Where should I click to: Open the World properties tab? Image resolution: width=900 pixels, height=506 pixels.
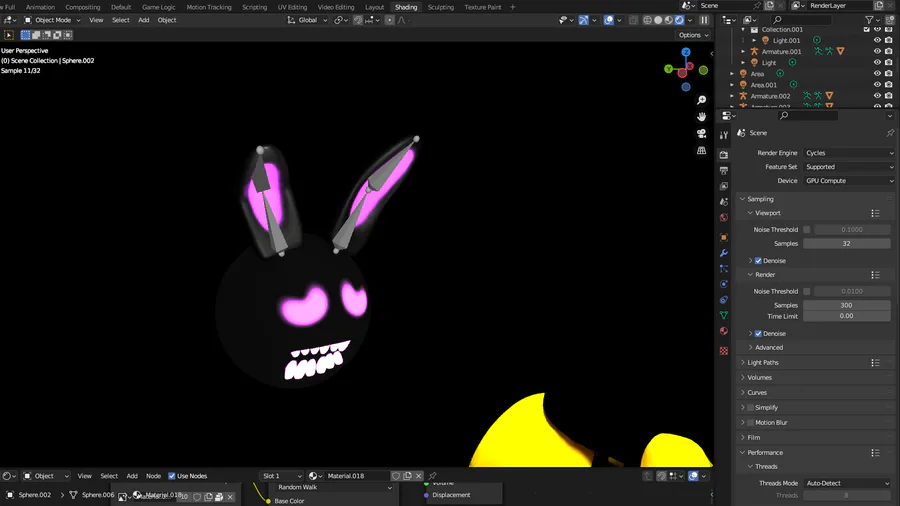[724, 217]
